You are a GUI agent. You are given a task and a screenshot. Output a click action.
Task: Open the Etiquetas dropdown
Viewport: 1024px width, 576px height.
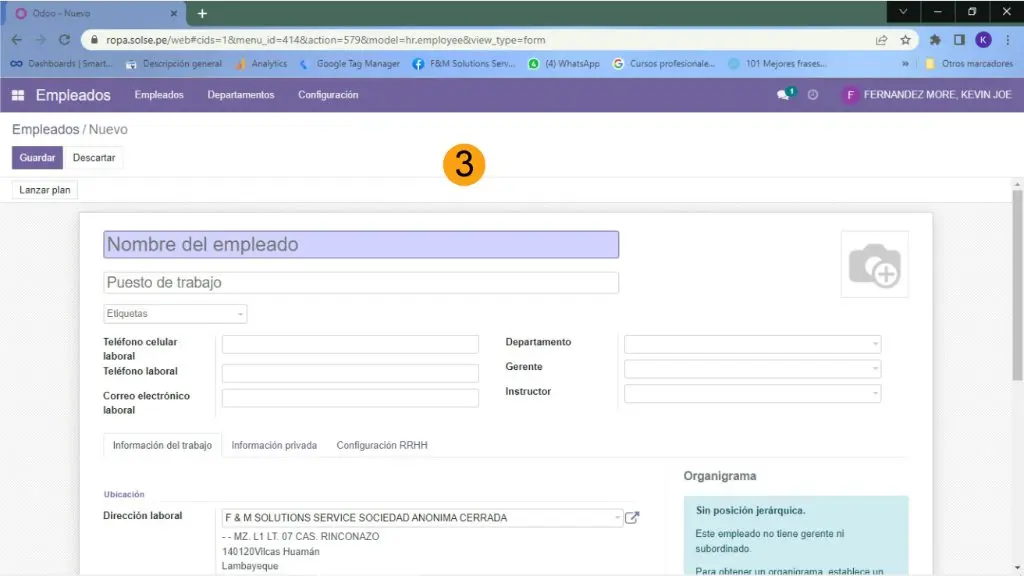[x=175, y=314]
